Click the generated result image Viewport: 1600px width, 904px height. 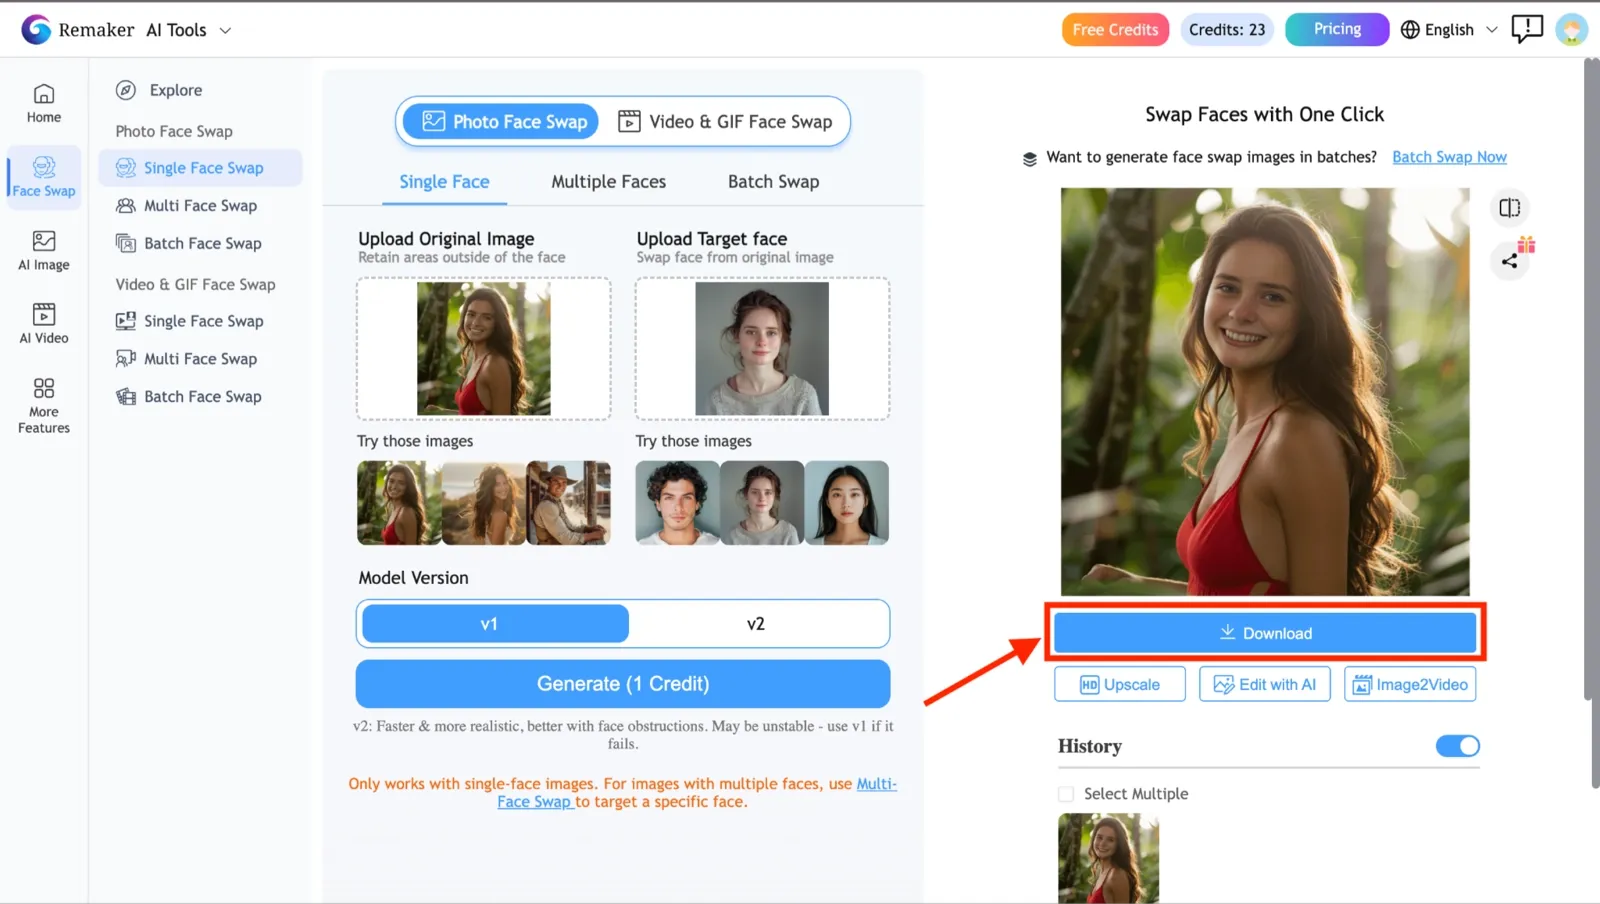tap(1265, 392)
